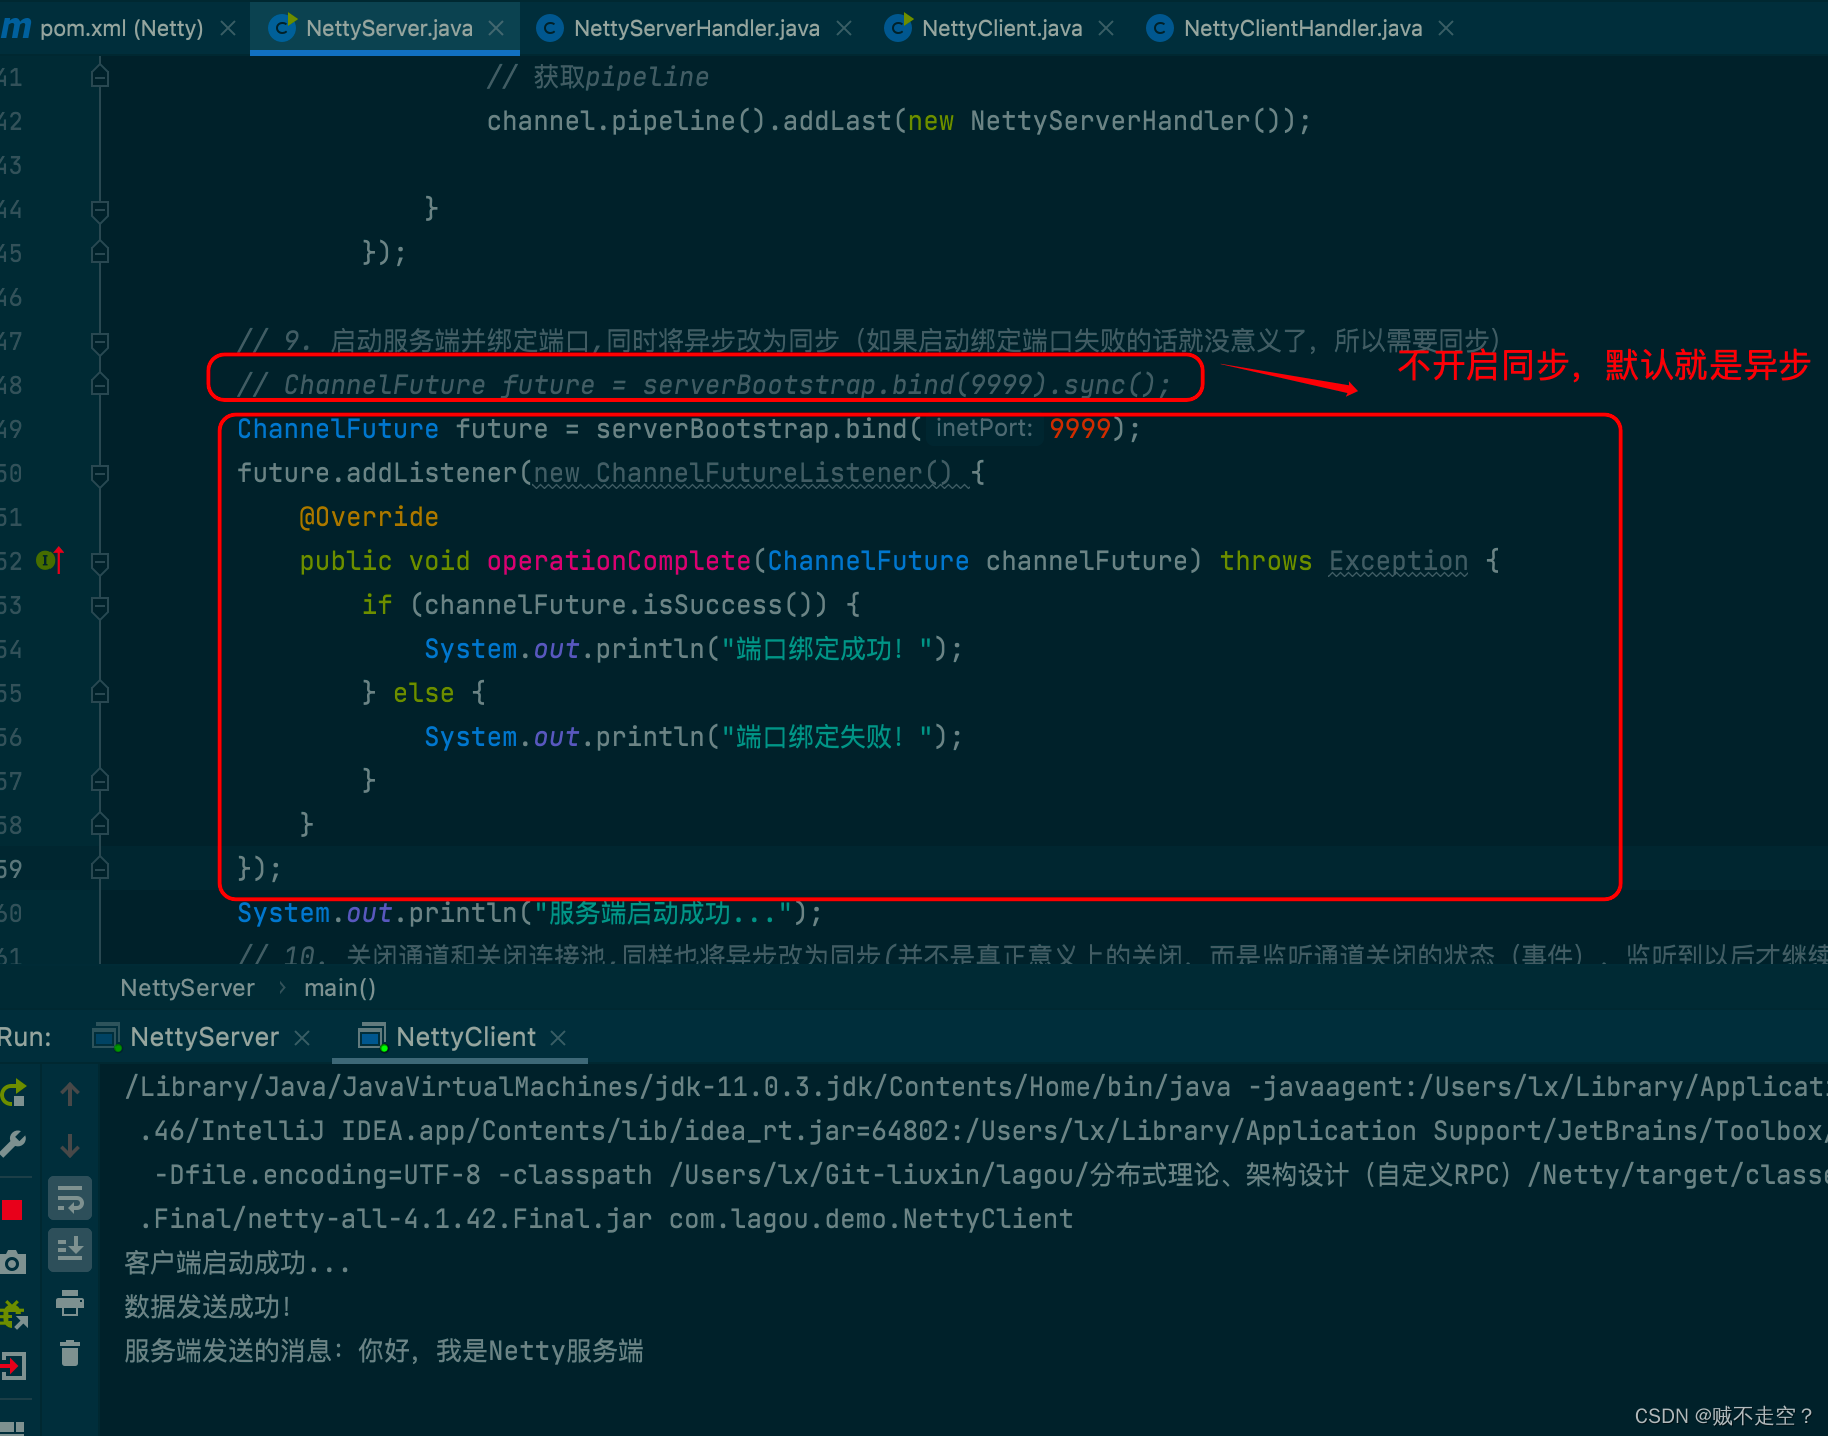Collapse the else block via gutter marker
Viewport: 1828px width, 1436px height.
coord(100,693)
